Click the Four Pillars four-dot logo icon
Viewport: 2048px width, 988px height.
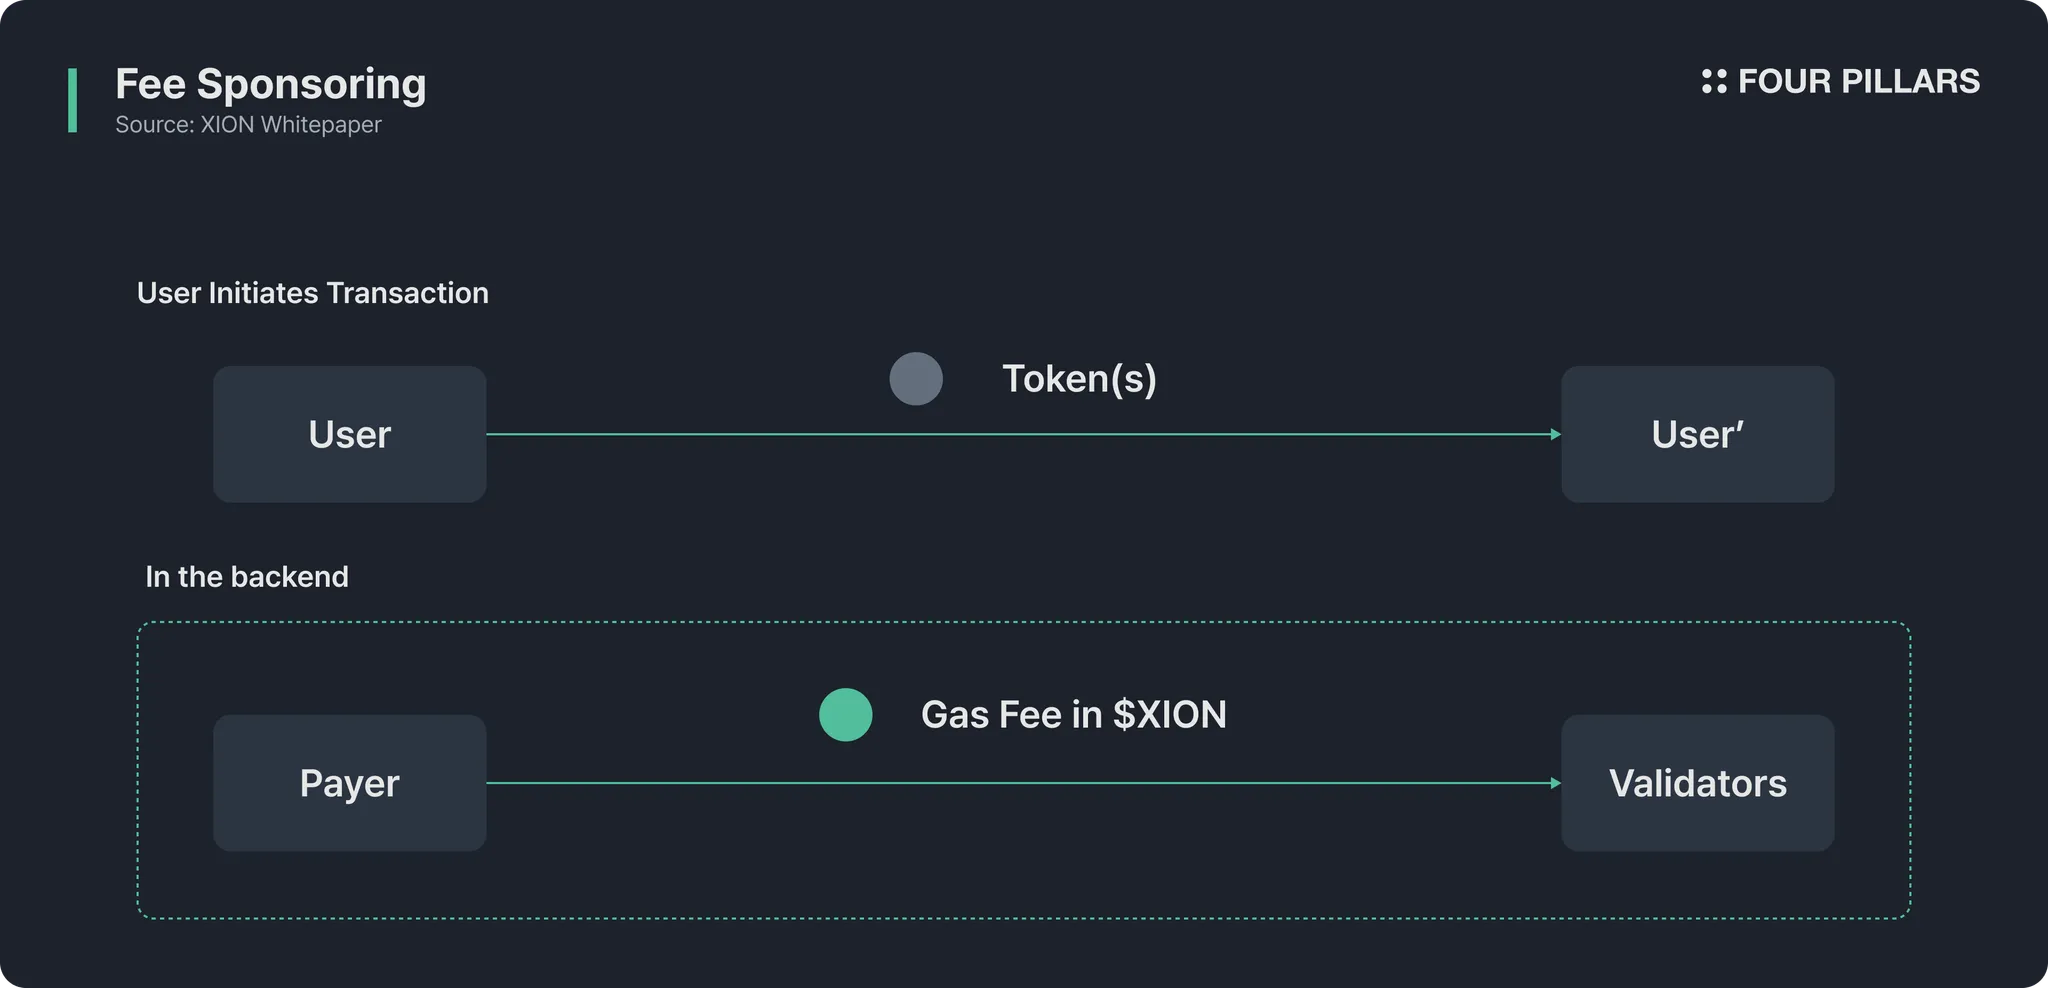1714,82
